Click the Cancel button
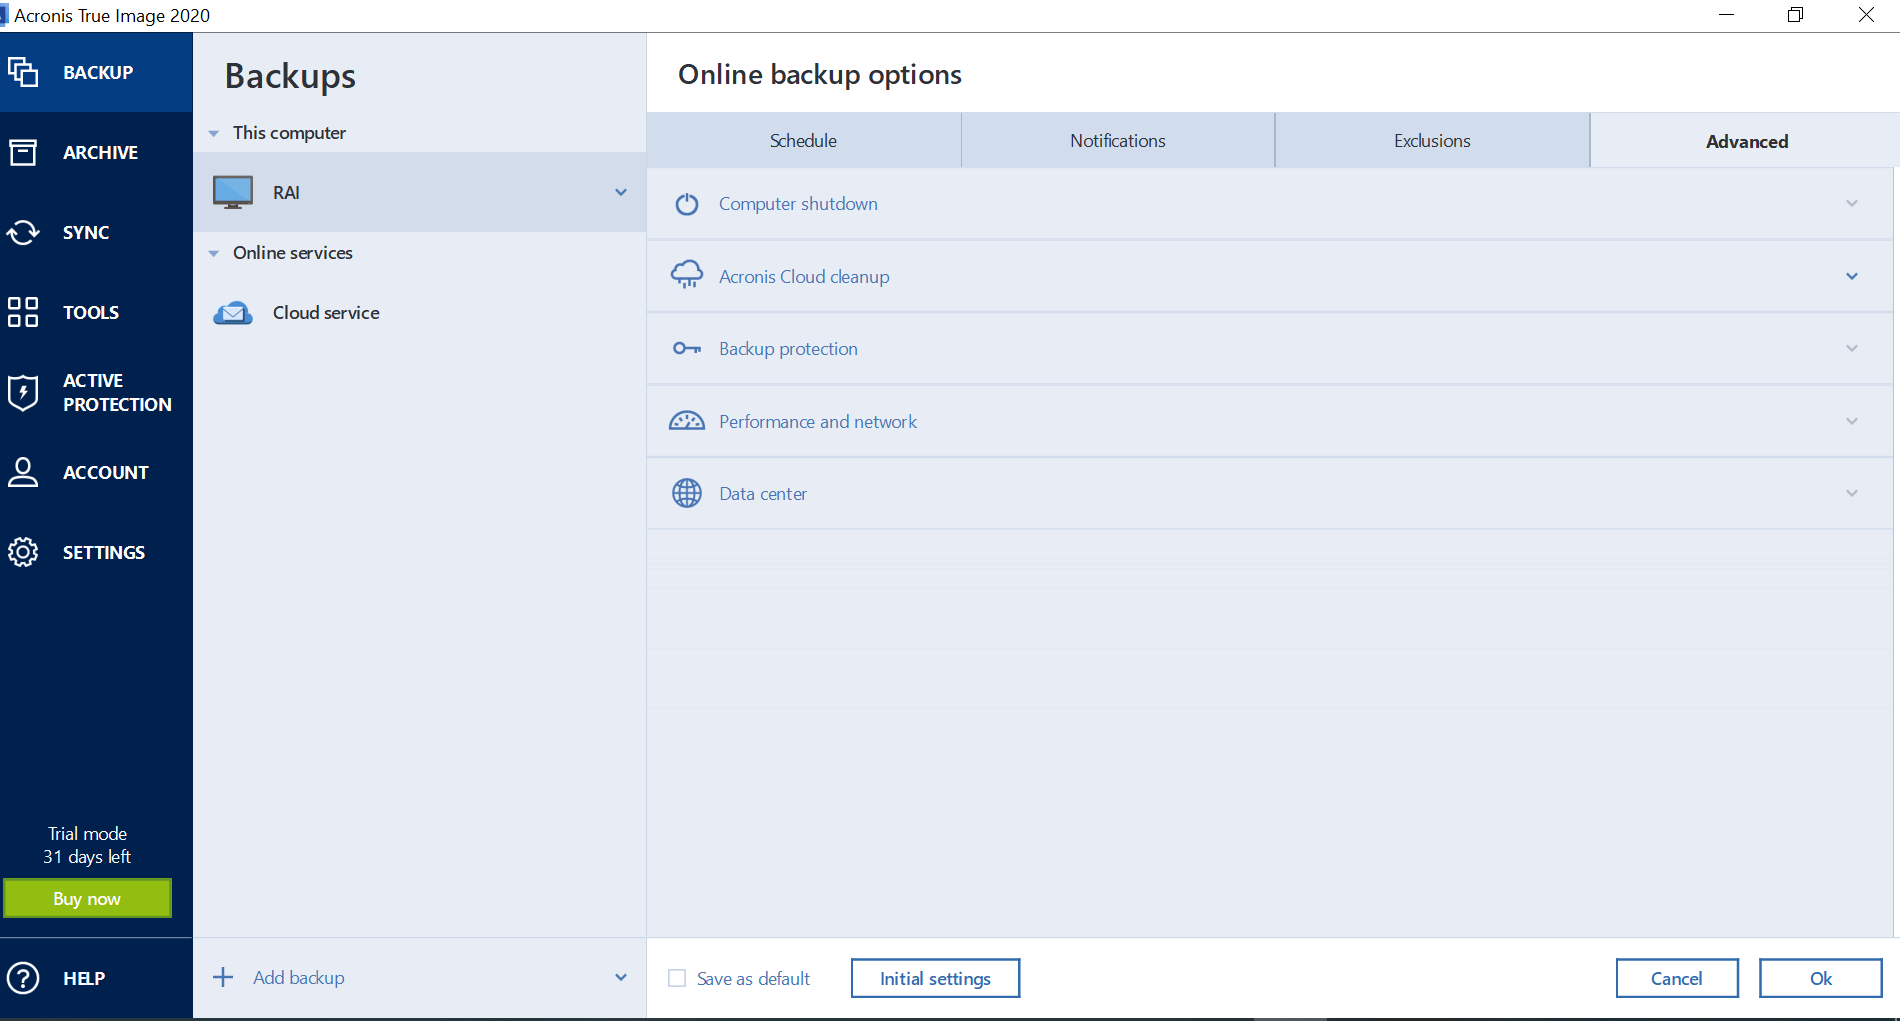Screen dimensions: 1900x1021 (x=1677, y=978)
